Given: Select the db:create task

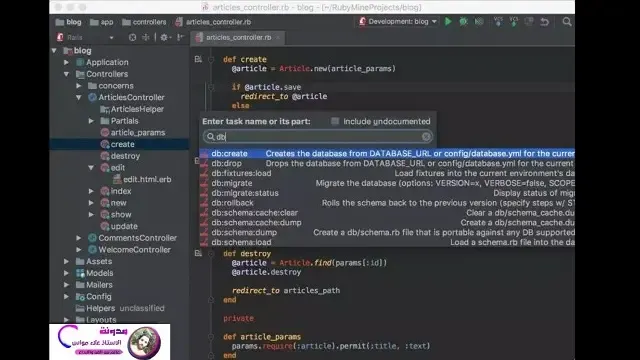Looking at the screenshot, I should pyautogui.click(x=387, y=154).
